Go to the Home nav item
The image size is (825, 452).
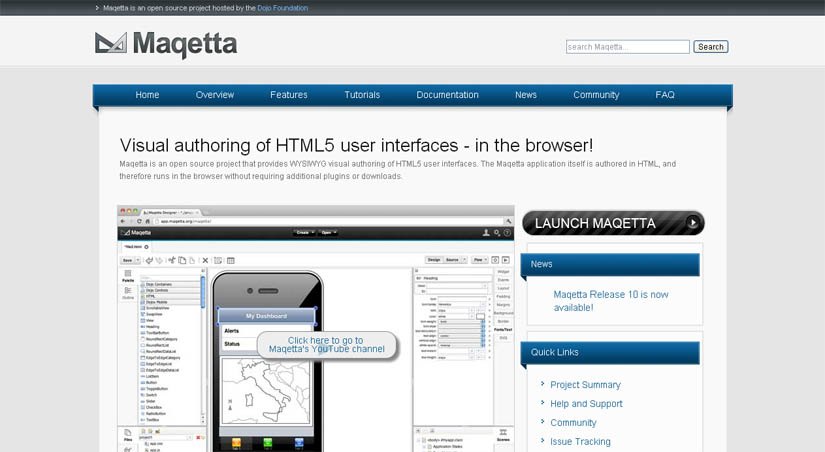pyautogui.click(x=147, y=95)
